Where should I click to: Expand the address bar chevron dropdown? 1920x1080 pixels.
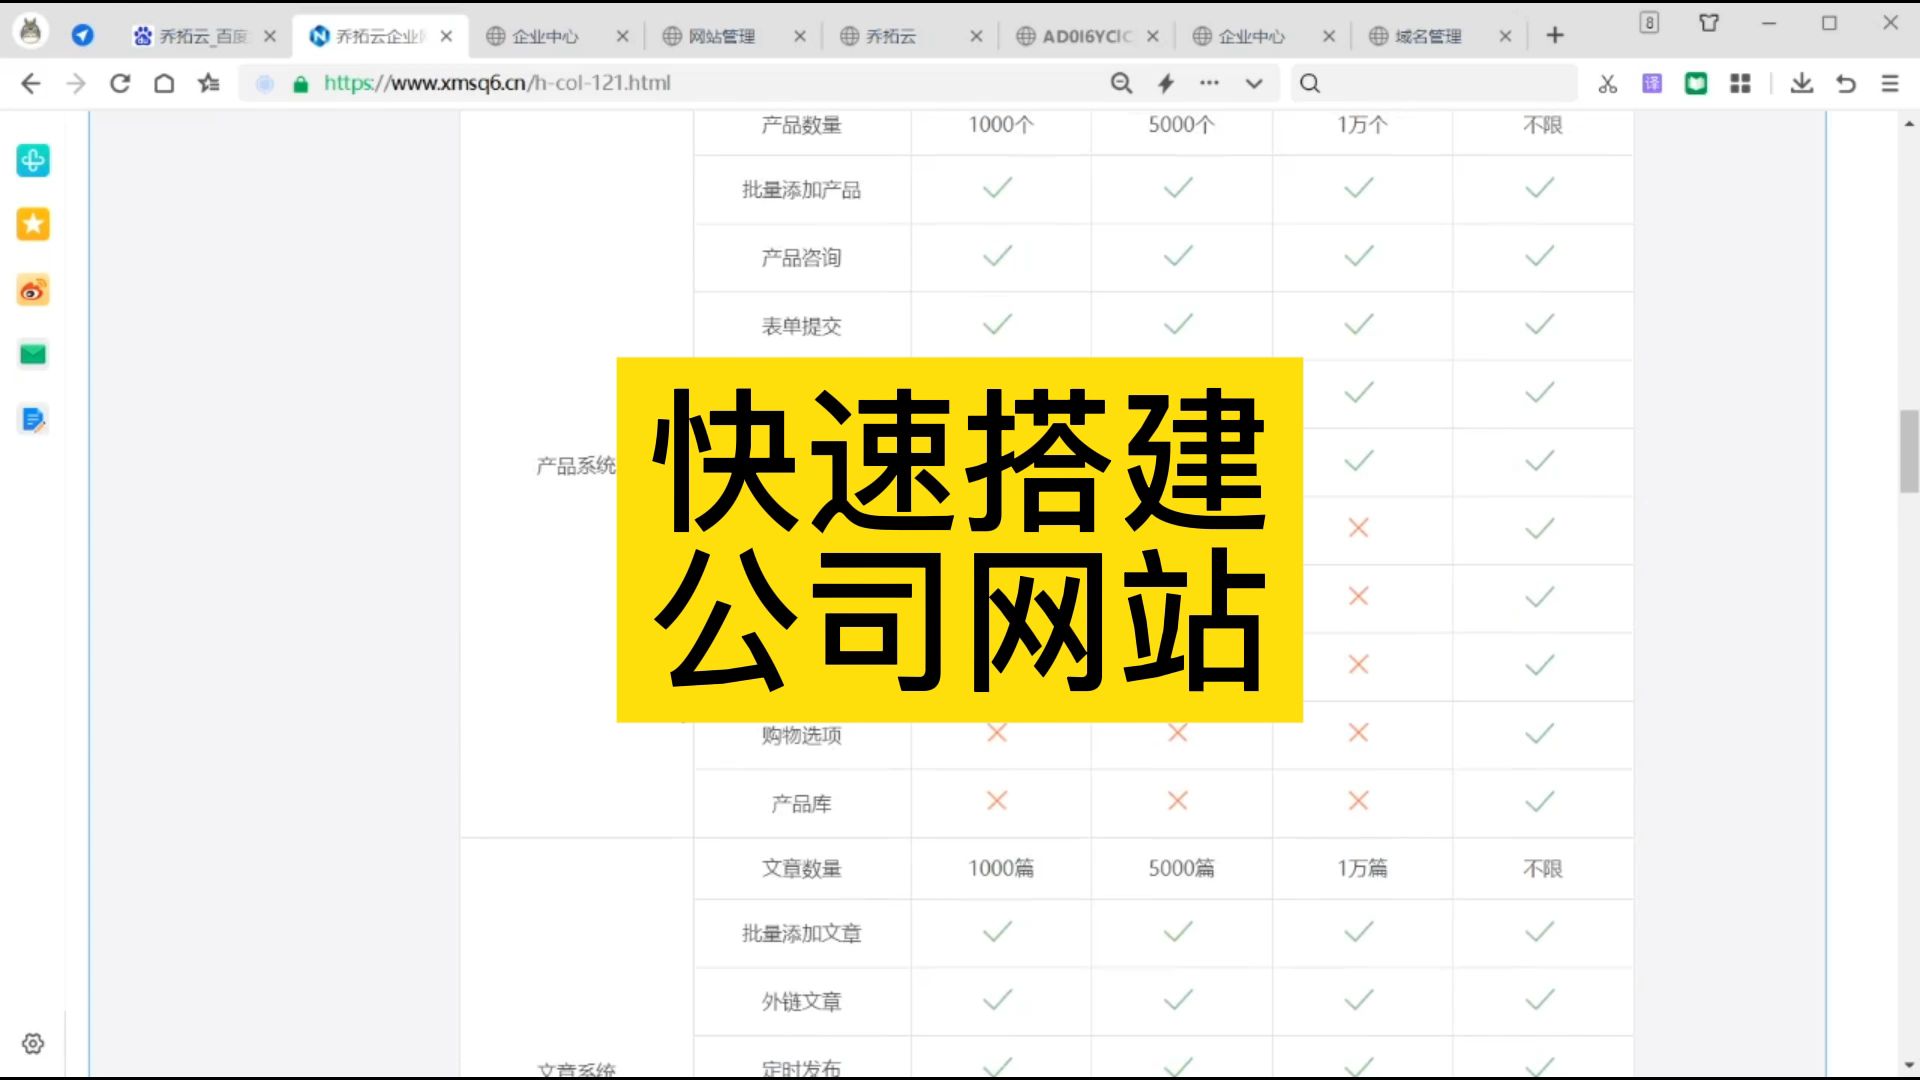point(1254,83)
